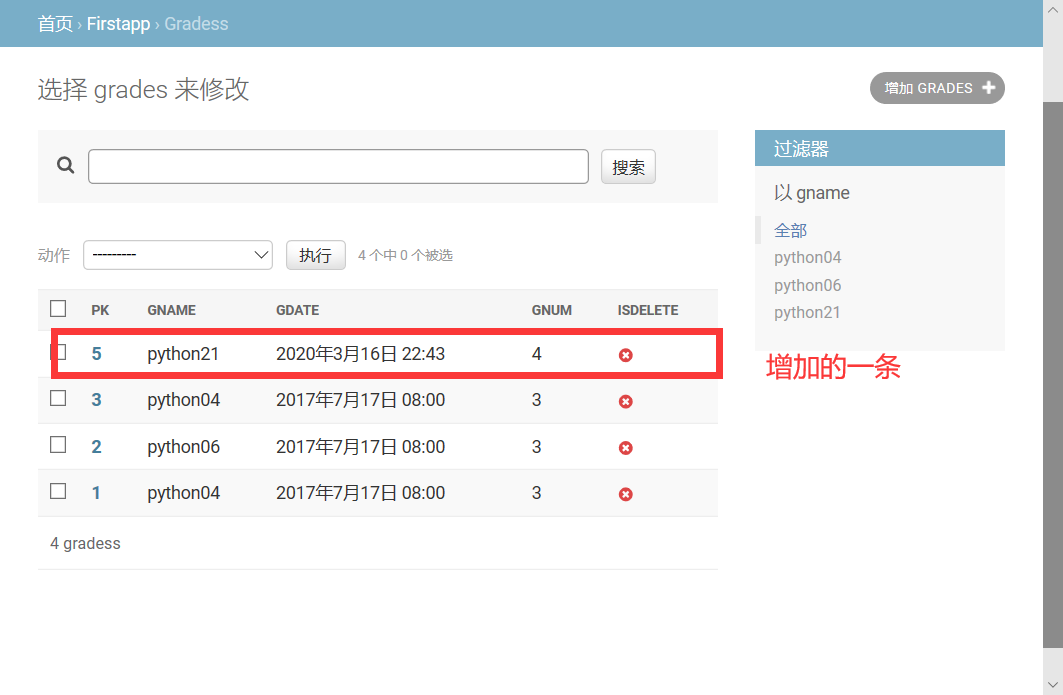The width and height of the screenshot is (1063, 695).
Task: Click the Gradess breadcrumb text
Action: (x=196, y=24)
